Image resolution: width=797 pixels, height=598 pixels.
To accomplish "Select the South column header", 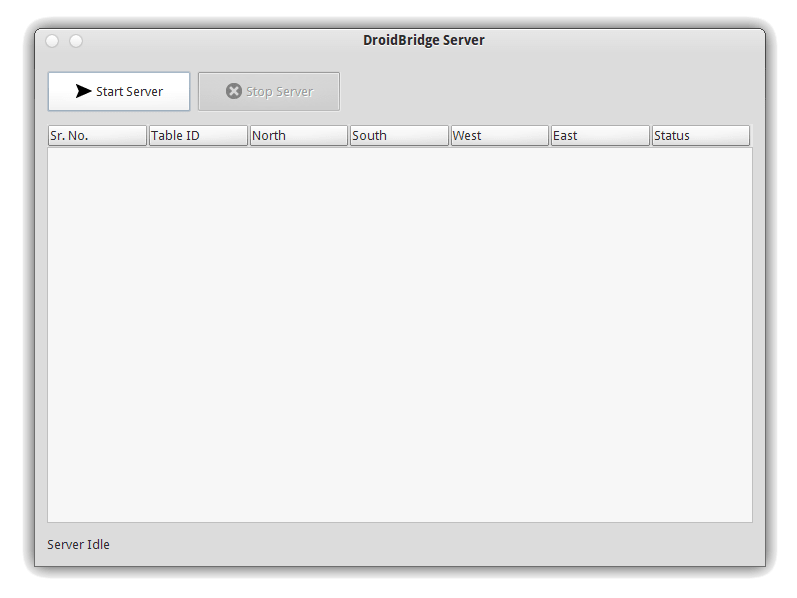I will 400,136.
